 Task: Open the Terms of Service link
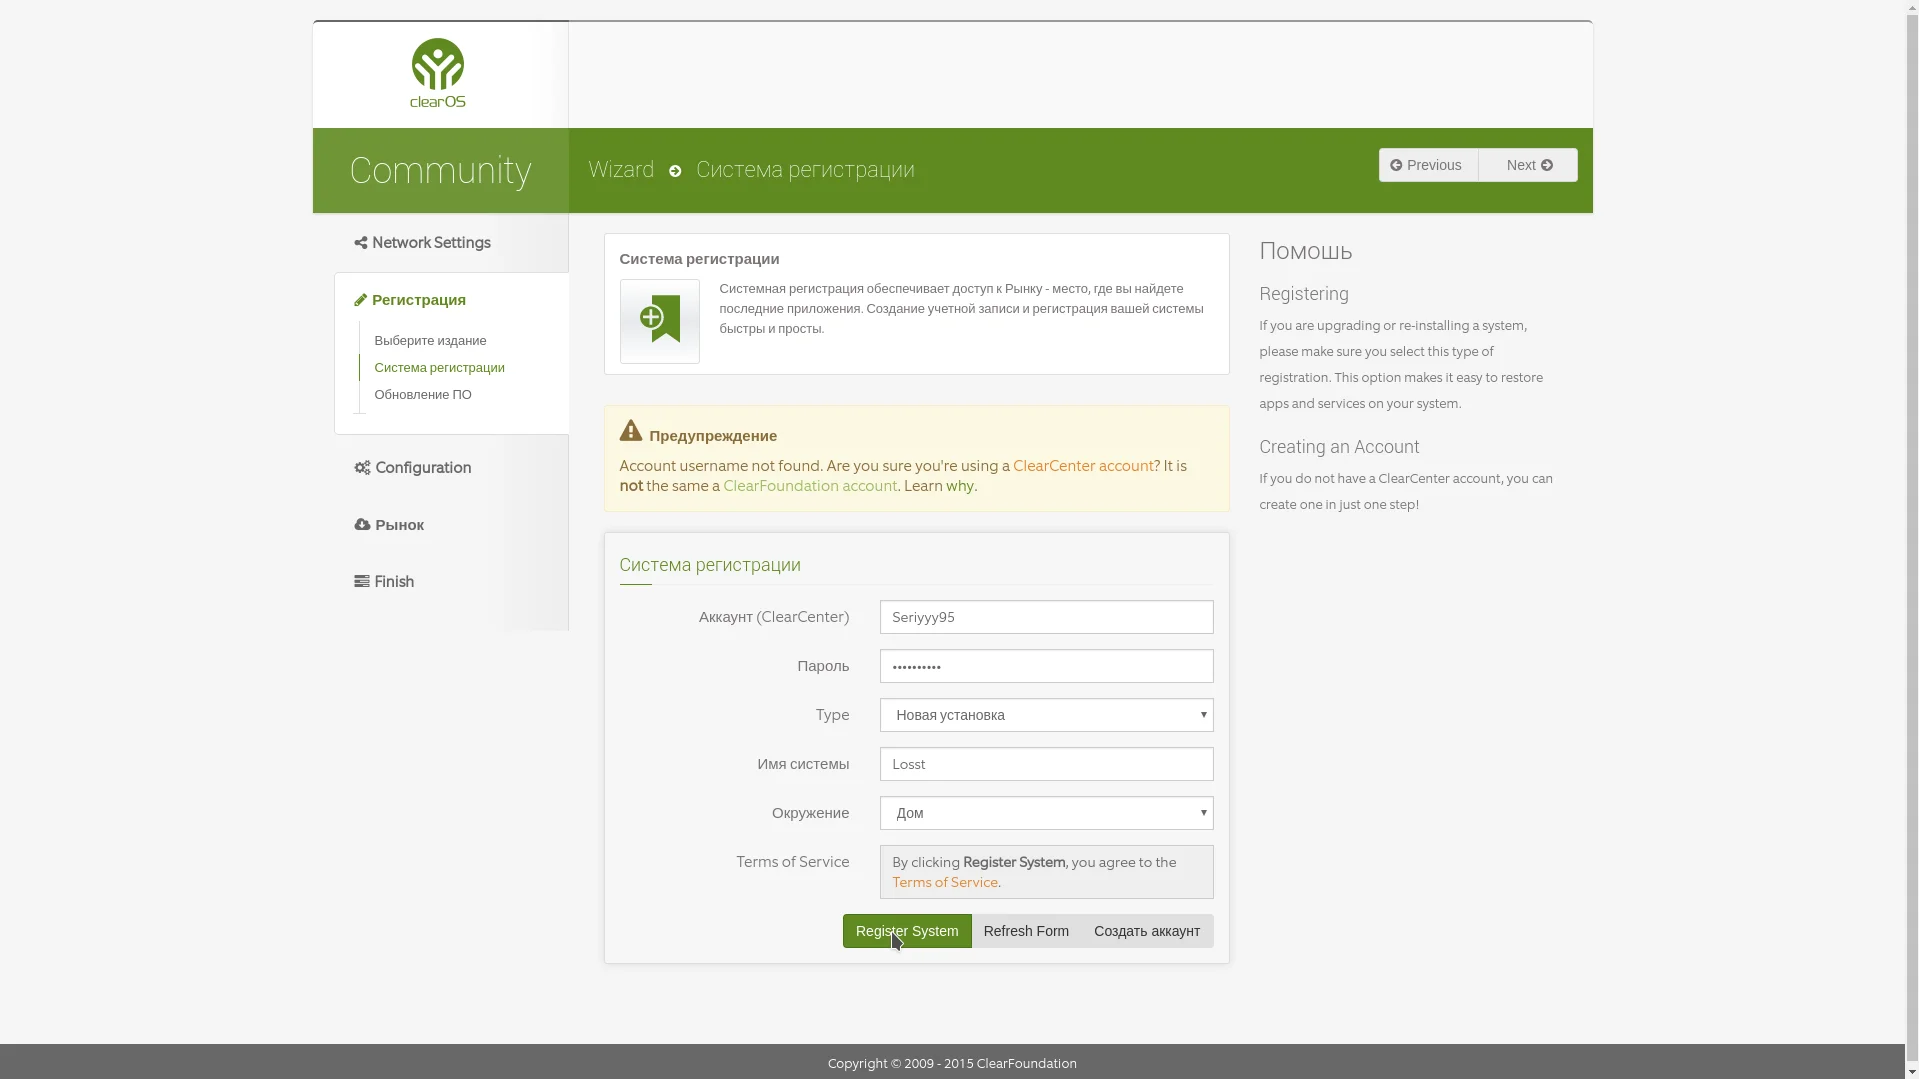pos(944,882)
